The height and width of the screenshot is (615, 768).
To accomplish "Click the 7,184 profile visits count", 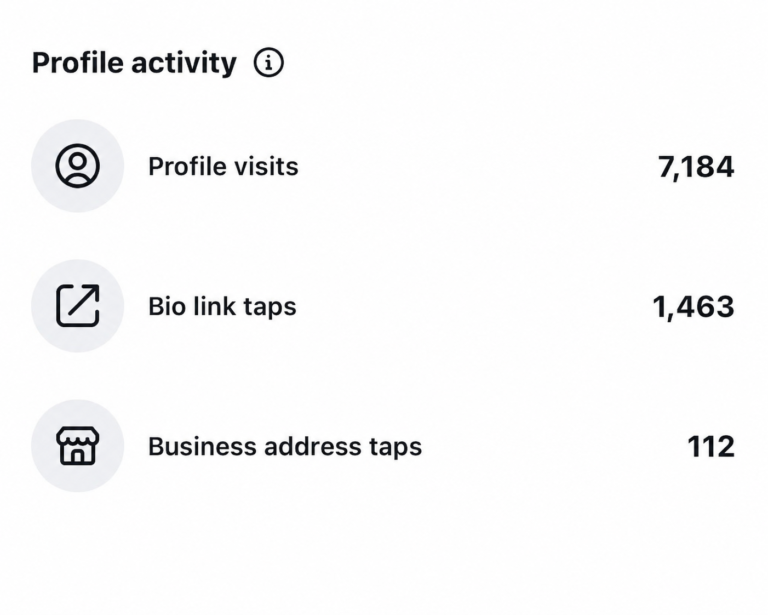I will [696, 167].
